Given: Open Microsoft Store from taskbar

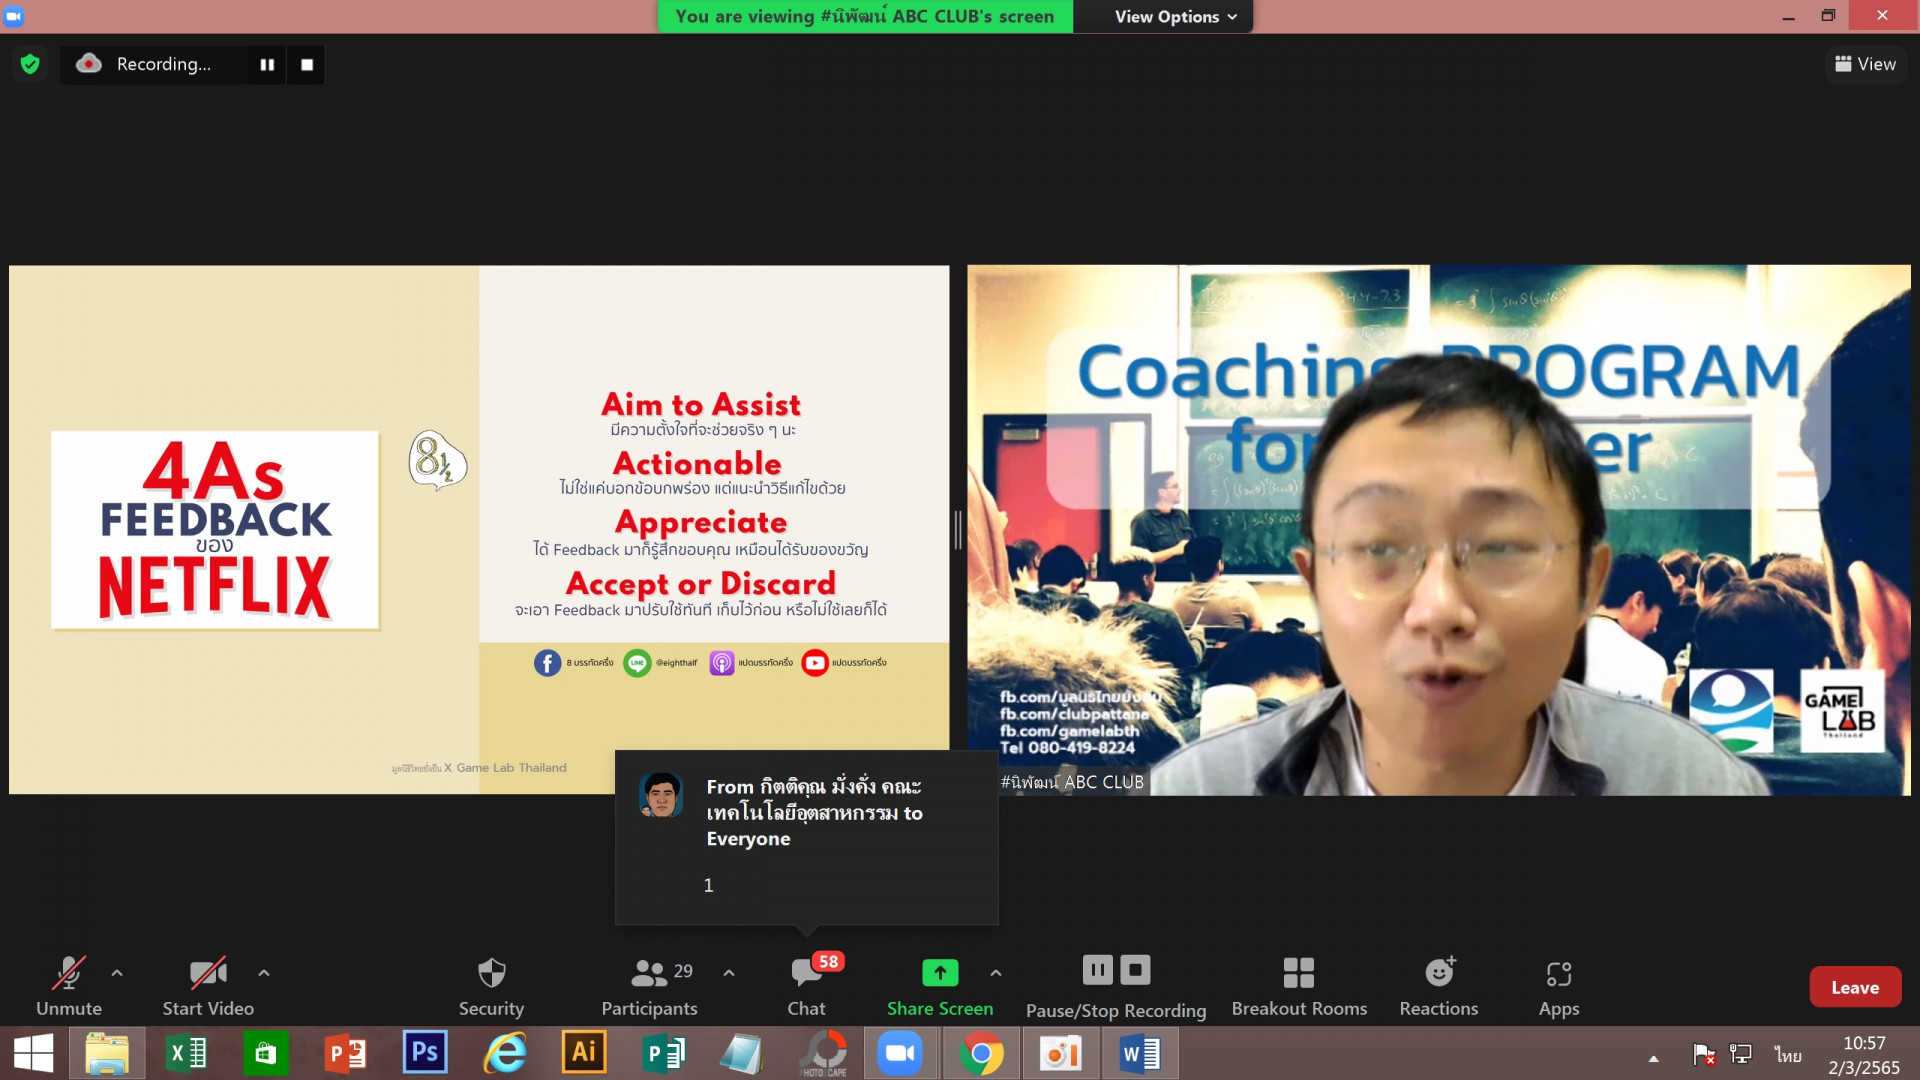Looking at the screenshot, I should point(265,1053).
